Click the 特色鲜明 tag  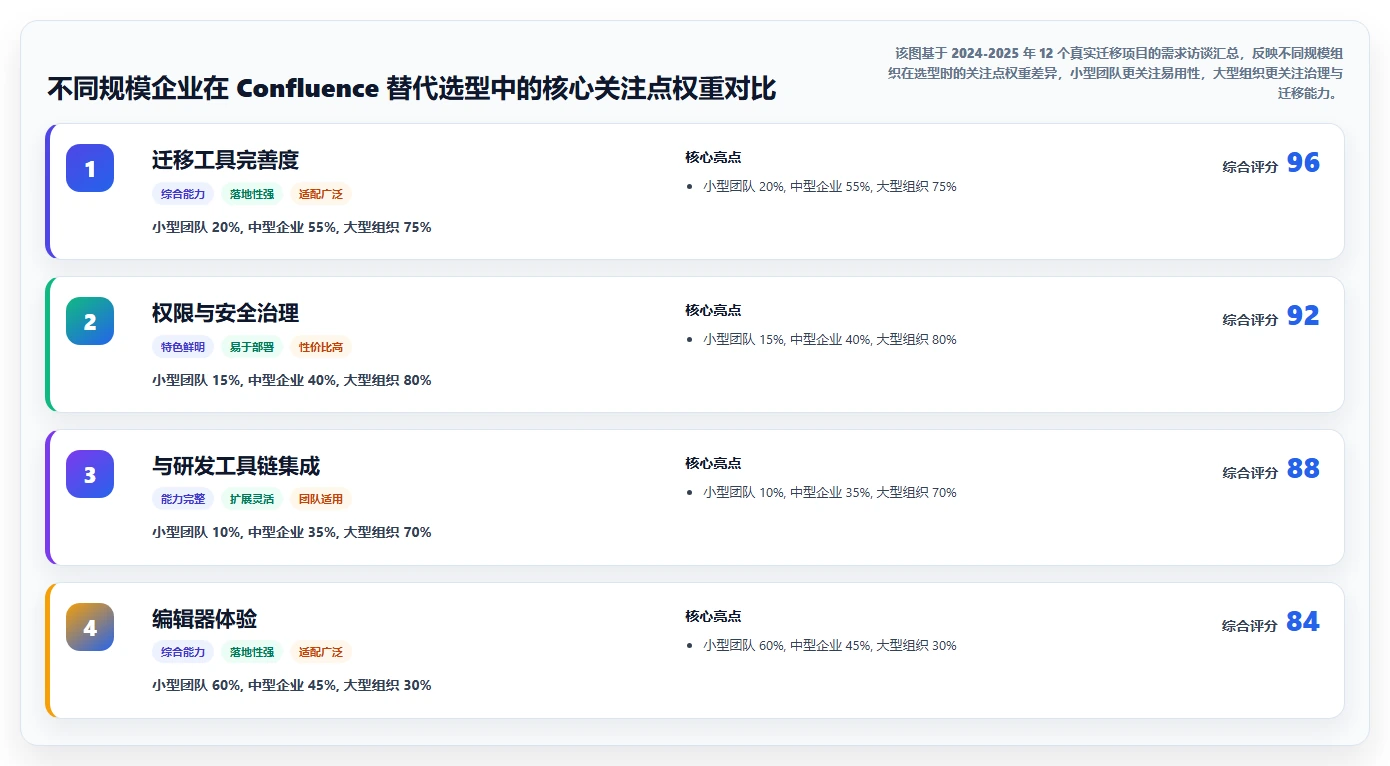[183, 347]
